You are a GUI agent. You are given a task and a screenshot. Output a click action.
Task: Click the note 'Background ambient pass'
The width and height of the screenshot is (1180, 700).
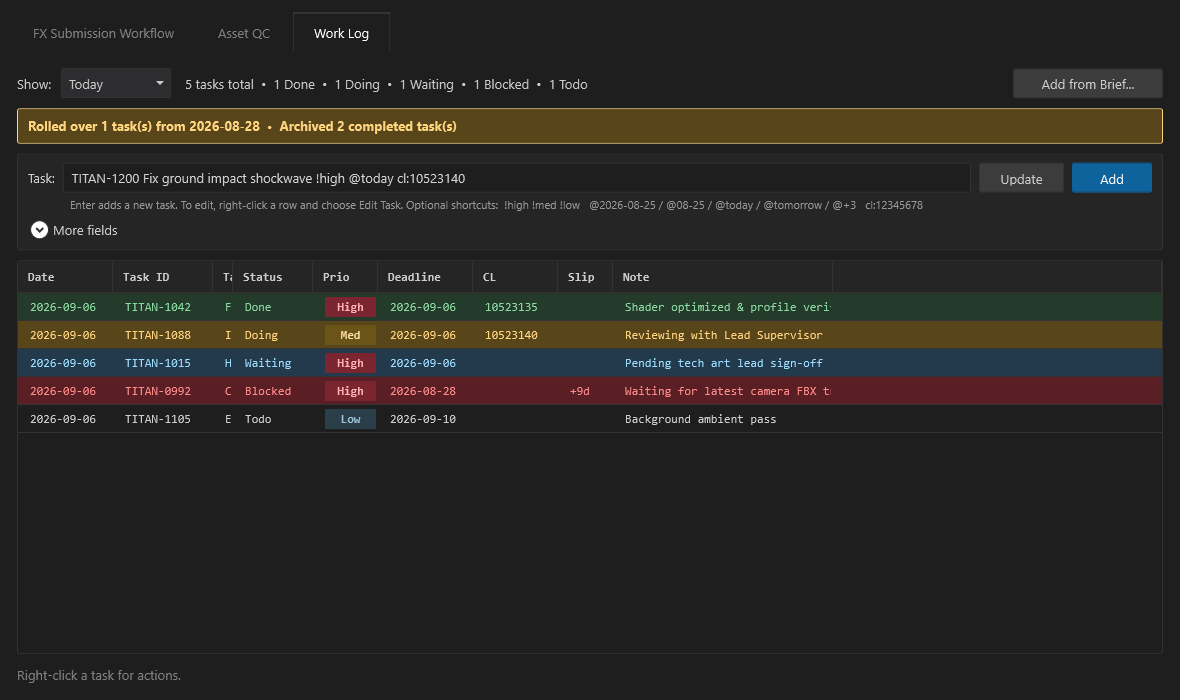(x=700, y=418)
